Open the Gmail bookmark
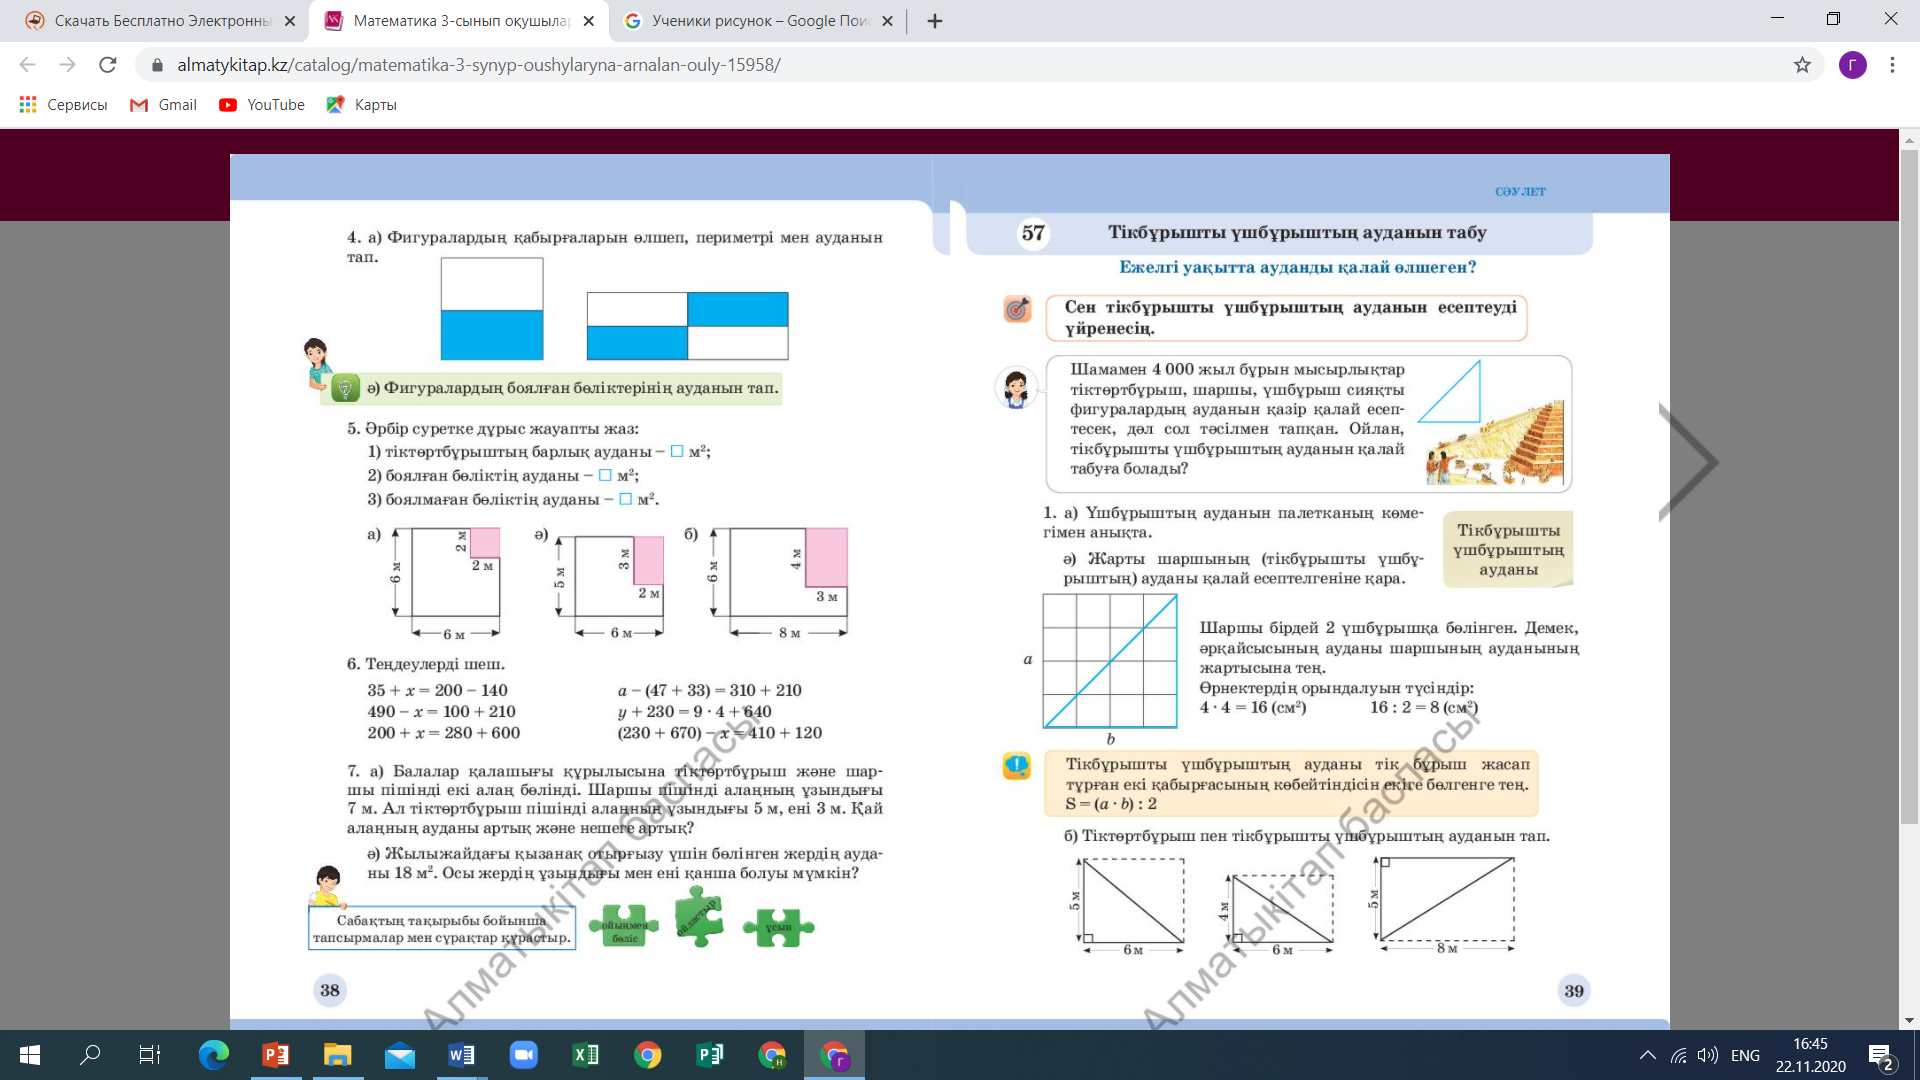 [x=163, y=105]
